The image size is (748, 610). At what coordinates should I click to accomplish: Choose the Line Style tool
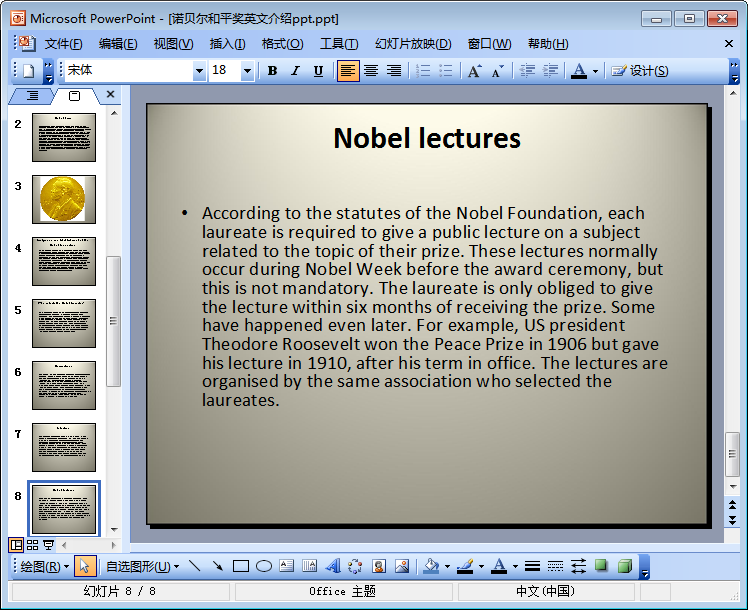[x=532, y=566]
